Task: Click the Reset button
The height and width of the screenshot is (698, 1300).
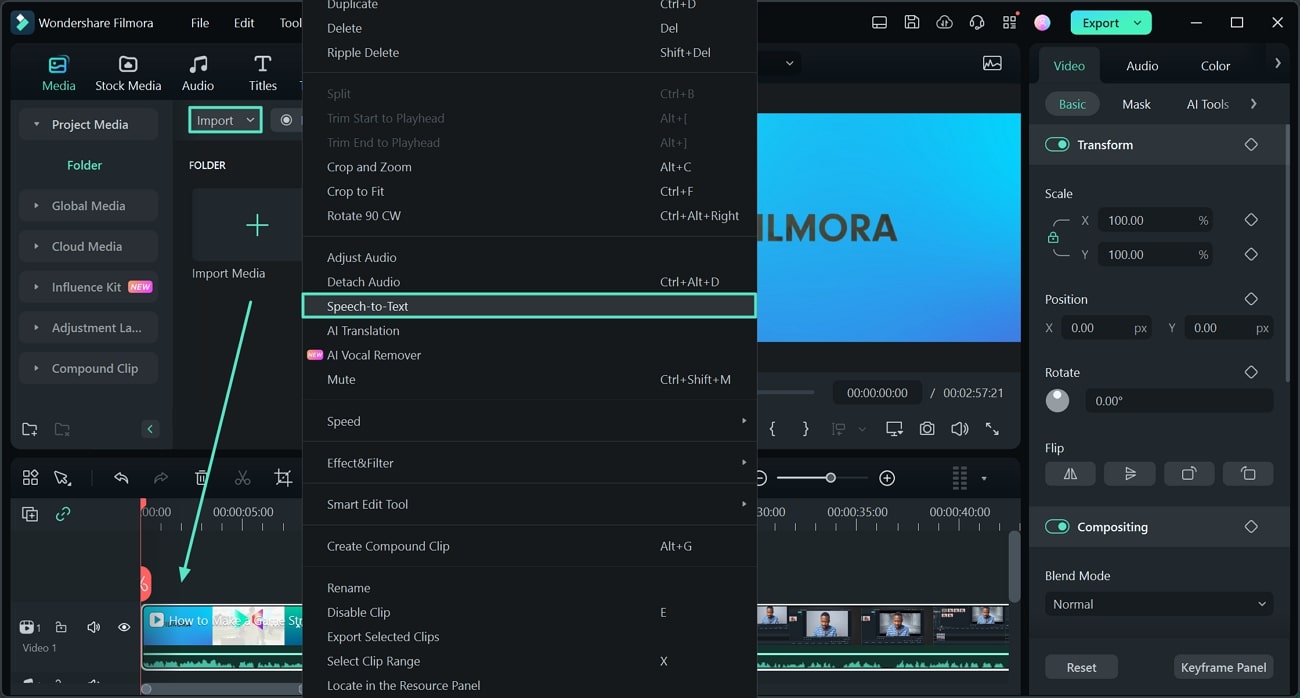Action: pos(1081,667)
